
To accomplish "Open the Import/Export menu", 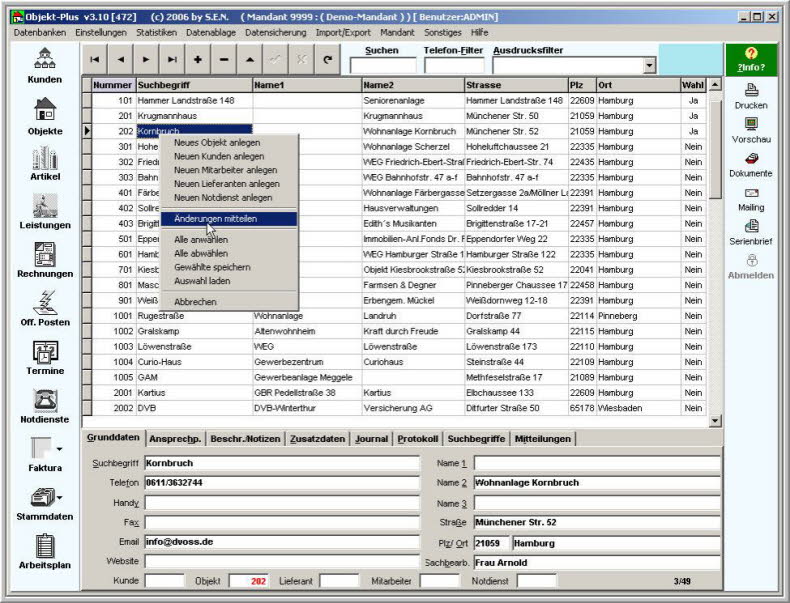I will click(343, 32).
